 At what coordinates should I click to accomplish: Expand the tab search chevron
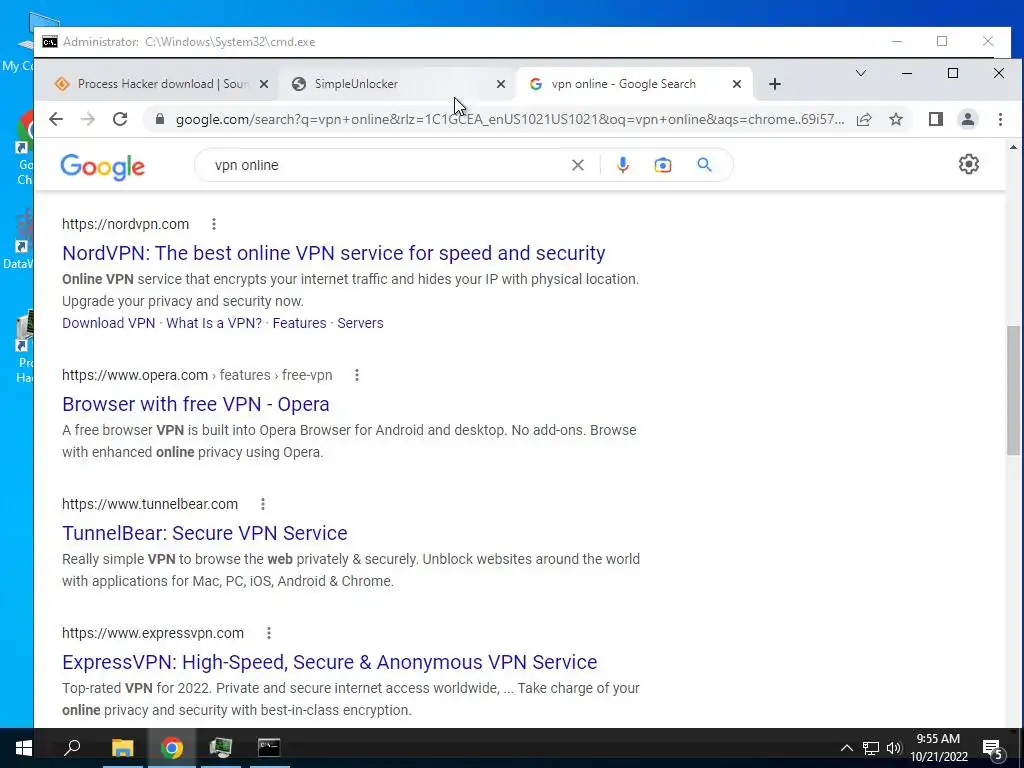861,73
